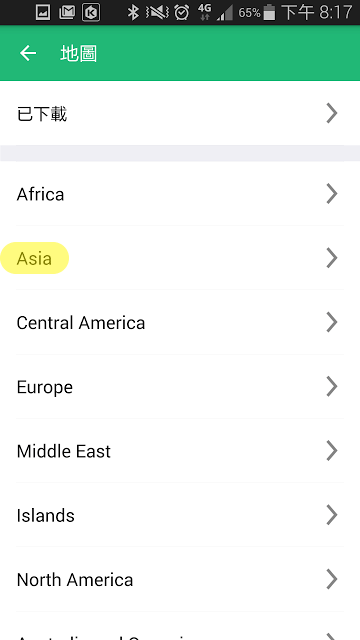Image resolution: width=360 pixels, height=640 pixels.
Task: Open the Bluetooth status icon
Action: (x=133, y=13)
